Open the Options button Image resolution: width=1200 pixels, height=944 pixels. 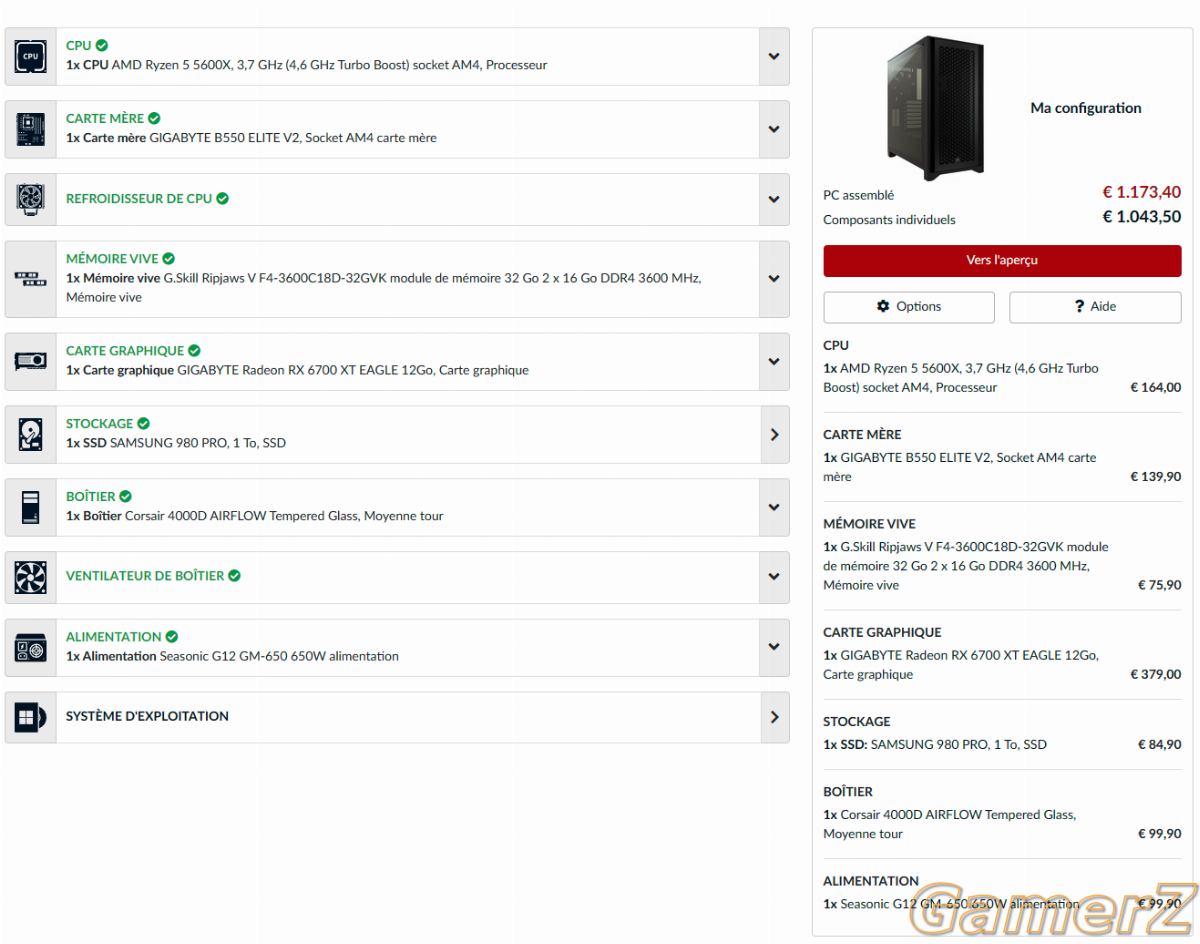coord(909,307)
